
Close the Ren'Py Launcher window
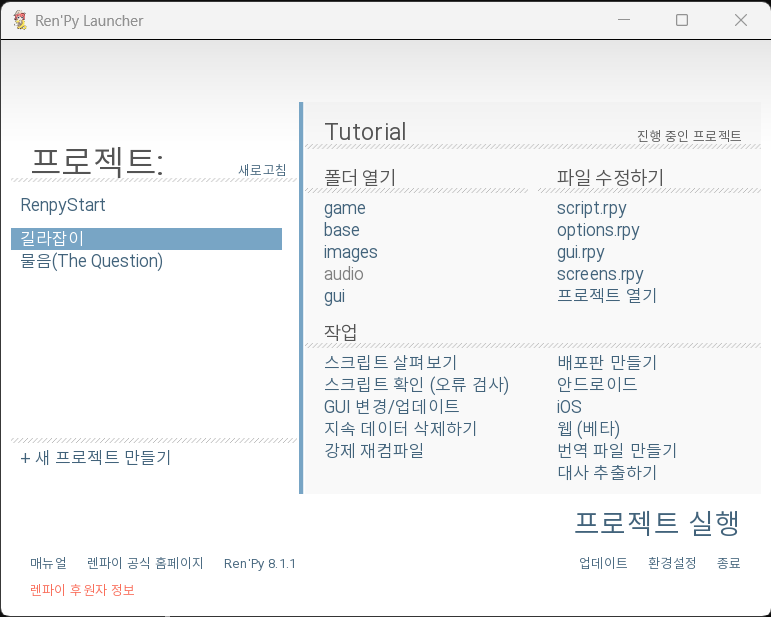[x=741, y=20]
